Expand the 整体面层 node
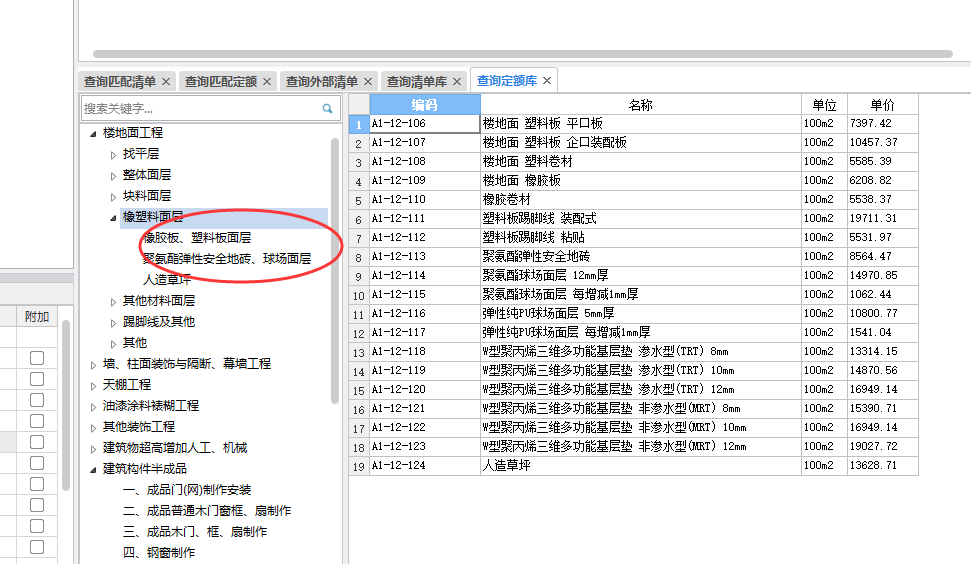Image resolution: width=971 pixels, height=564 pixels. coord(113,176)
